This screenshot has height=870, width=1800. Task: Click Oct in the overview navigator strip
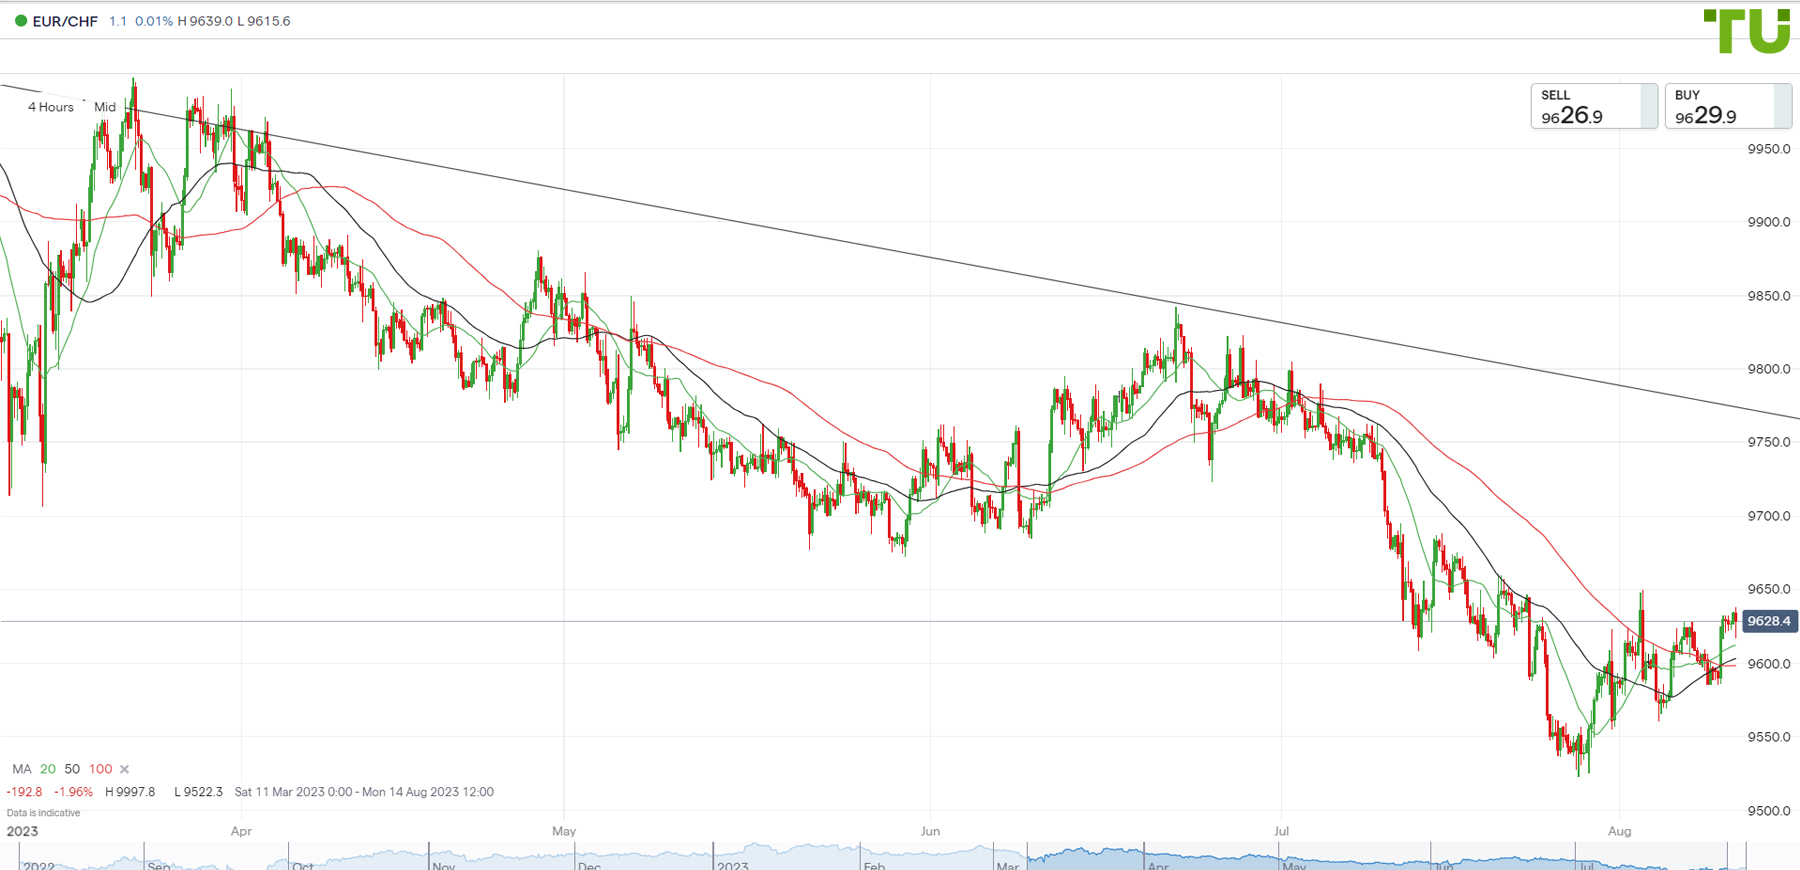pos(303,866)
